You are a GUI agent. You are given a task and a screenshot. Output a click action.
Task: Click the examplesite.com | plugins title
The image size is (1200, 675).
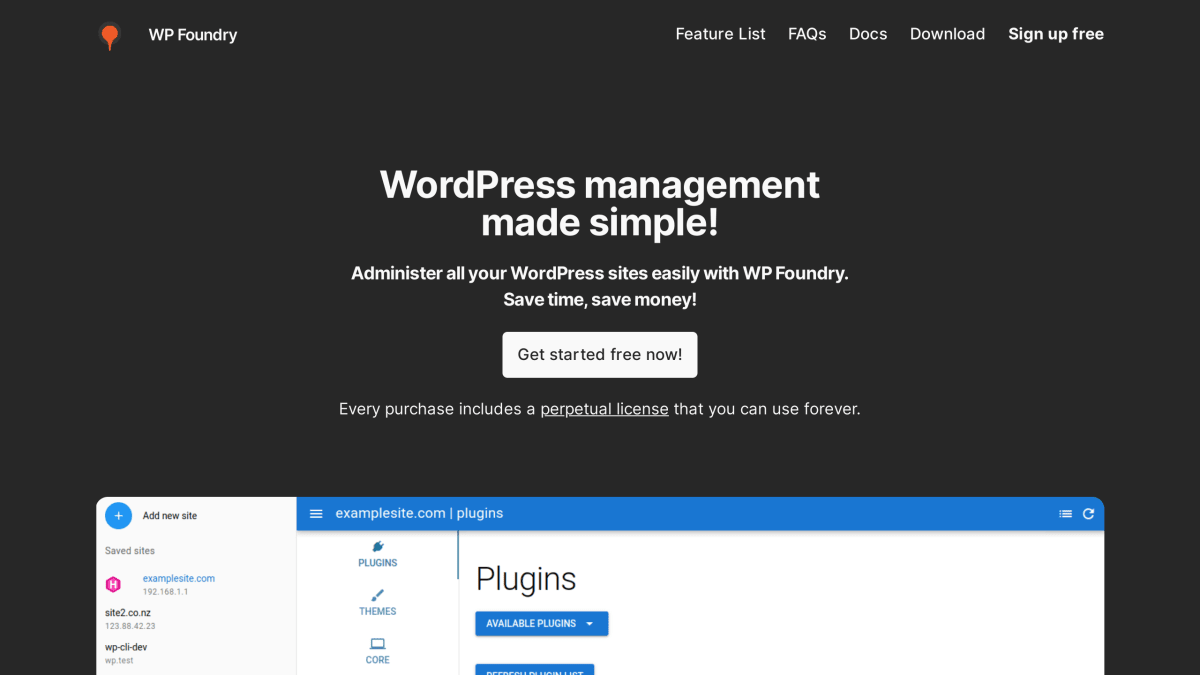[x=419, y=514]
